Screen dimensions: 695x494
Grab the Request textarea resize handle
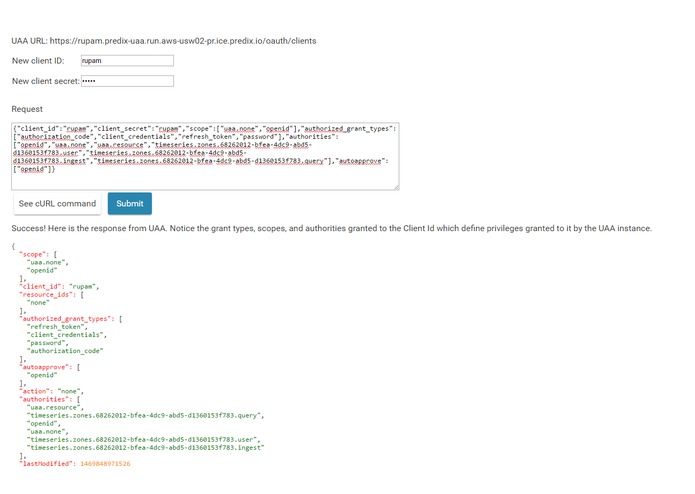point(397,187)
